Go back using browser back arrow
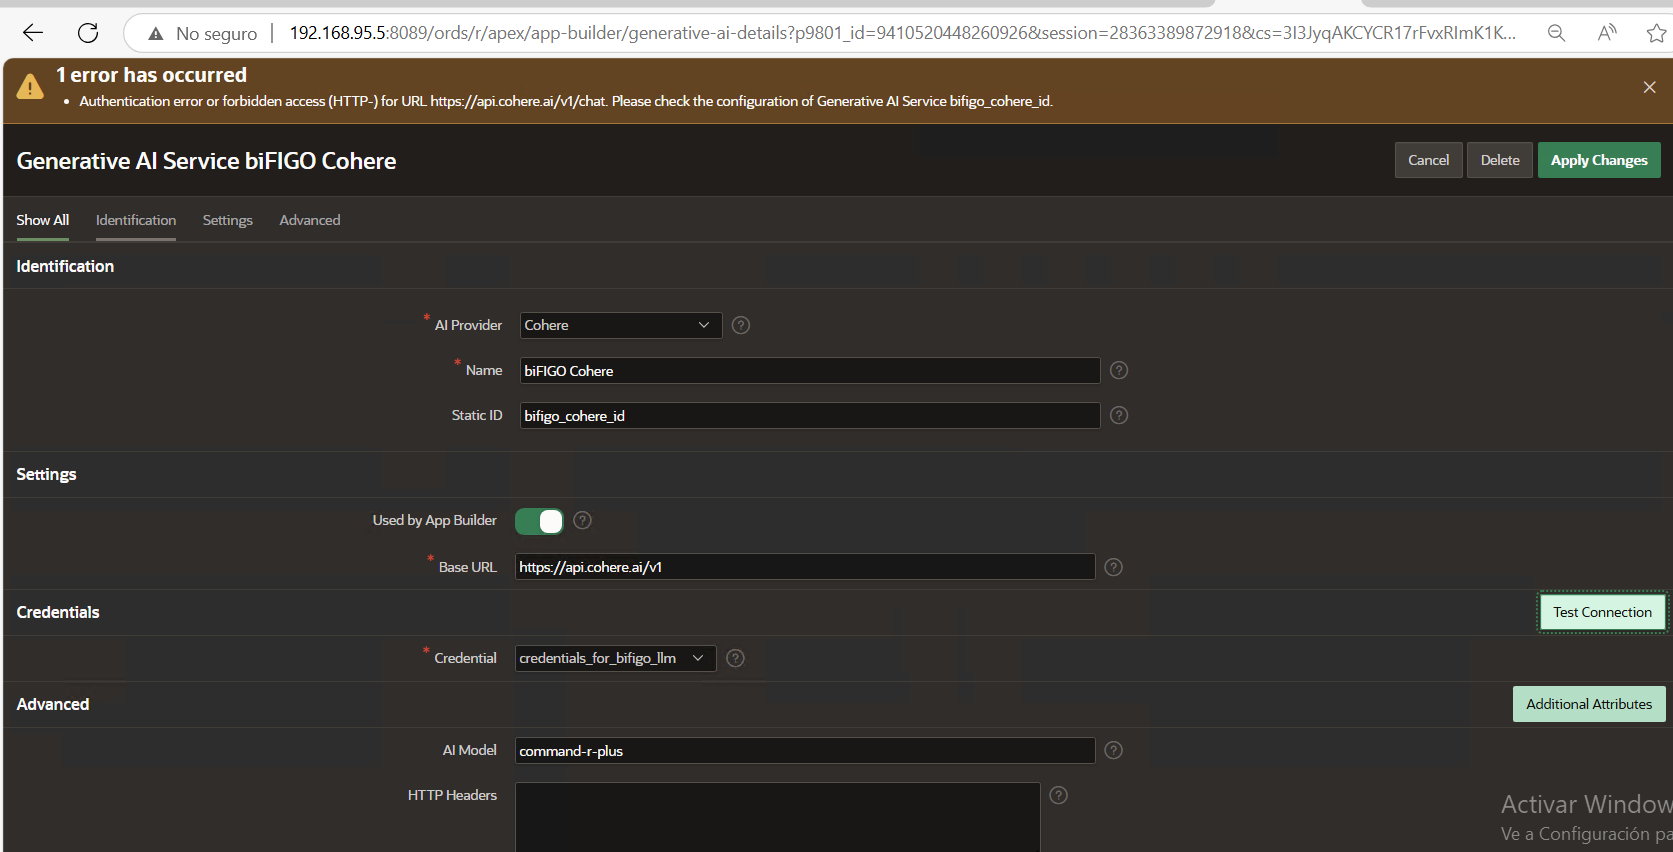Image resolution: width=1673 pixels, height=852 pixels. [x=33, y=33]
